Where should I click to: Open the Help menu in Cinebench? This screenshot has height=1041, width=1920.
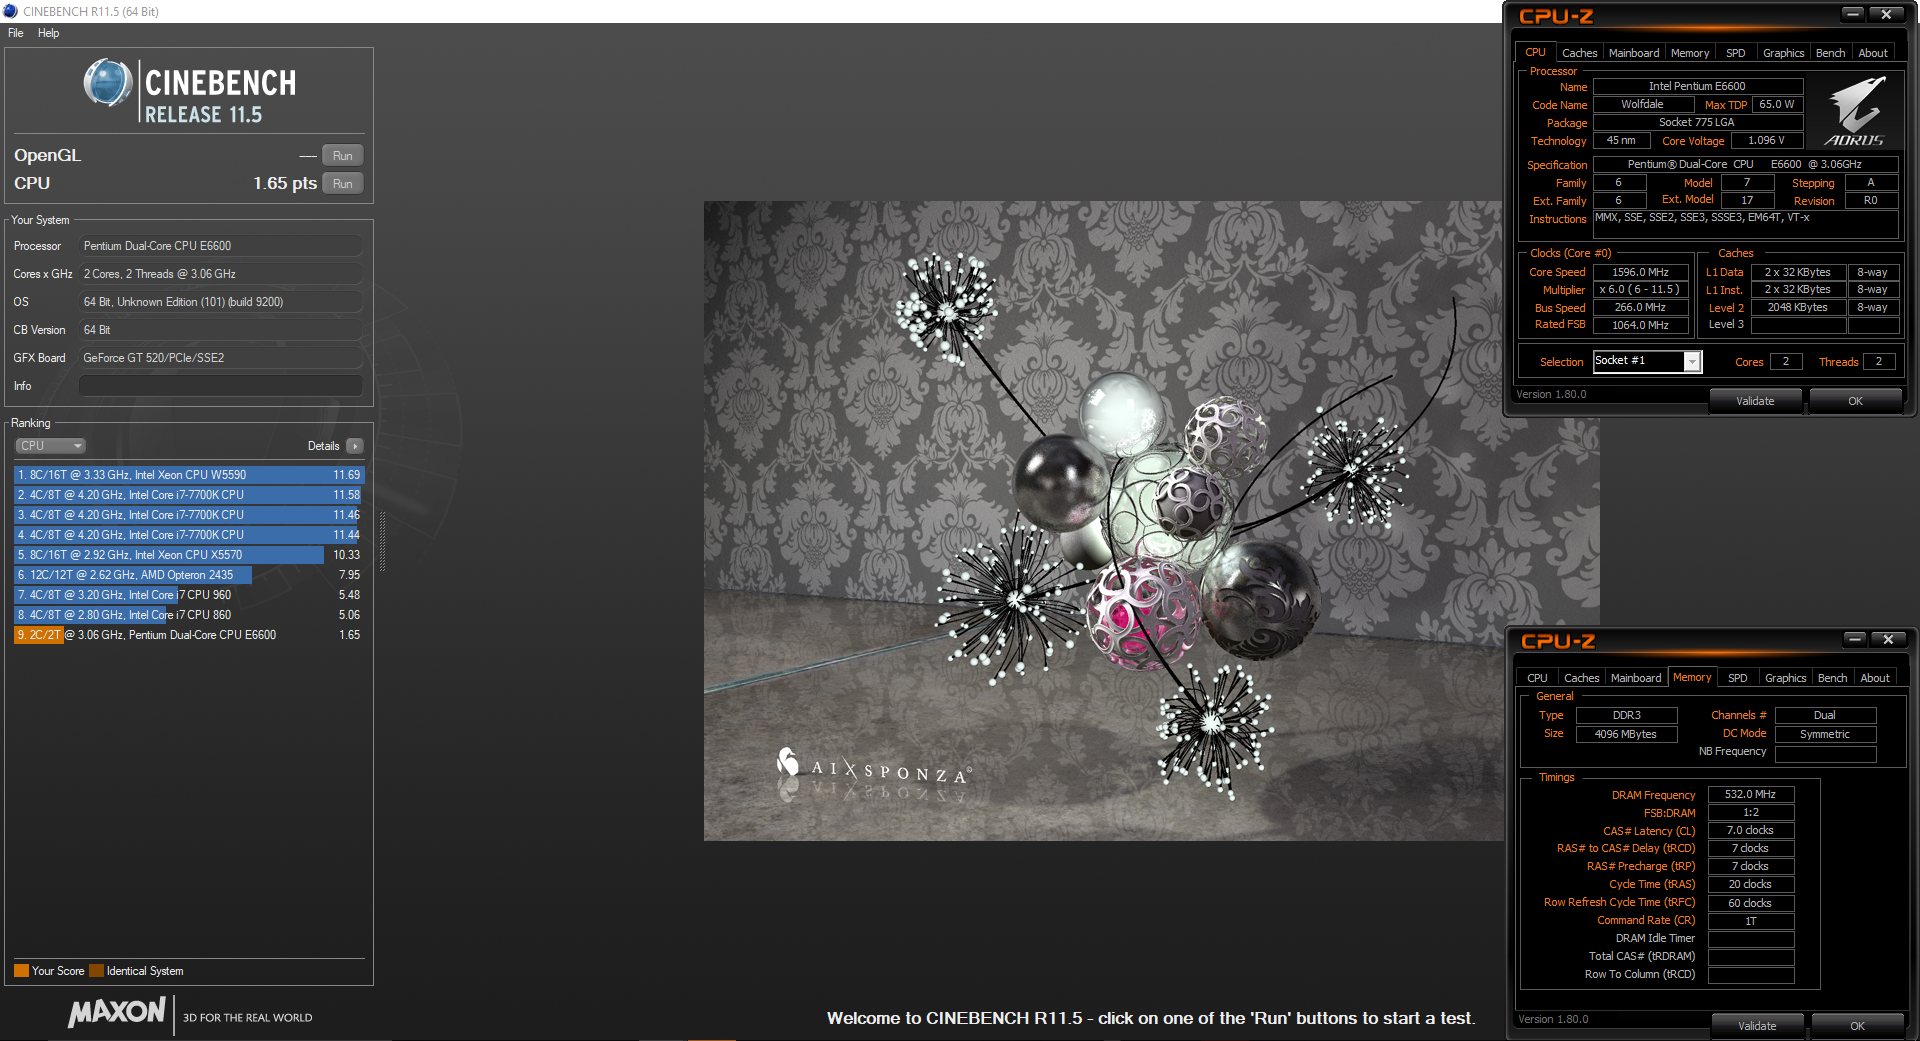[49, 33]
